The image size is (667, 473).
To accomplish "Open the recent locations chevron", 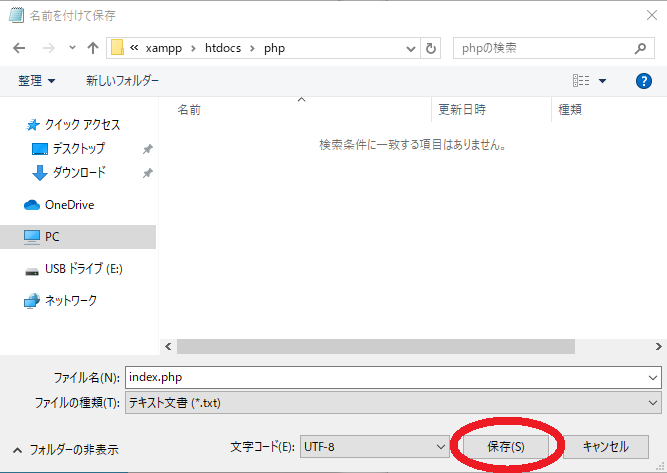I will tap(72, 48).
